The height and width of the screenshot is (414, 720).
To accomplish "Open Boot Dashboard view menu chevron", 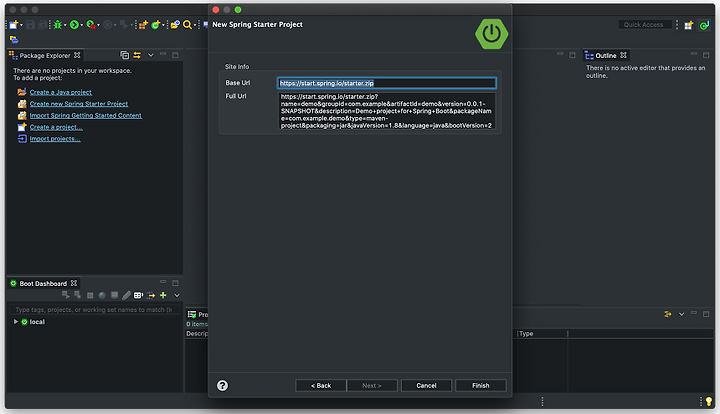I will click(x=177, y=296).
